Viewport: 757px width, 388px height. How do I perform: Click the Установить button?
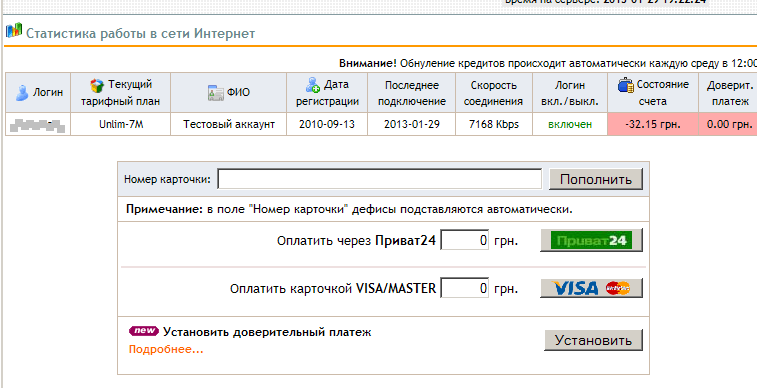click(593, 340)
